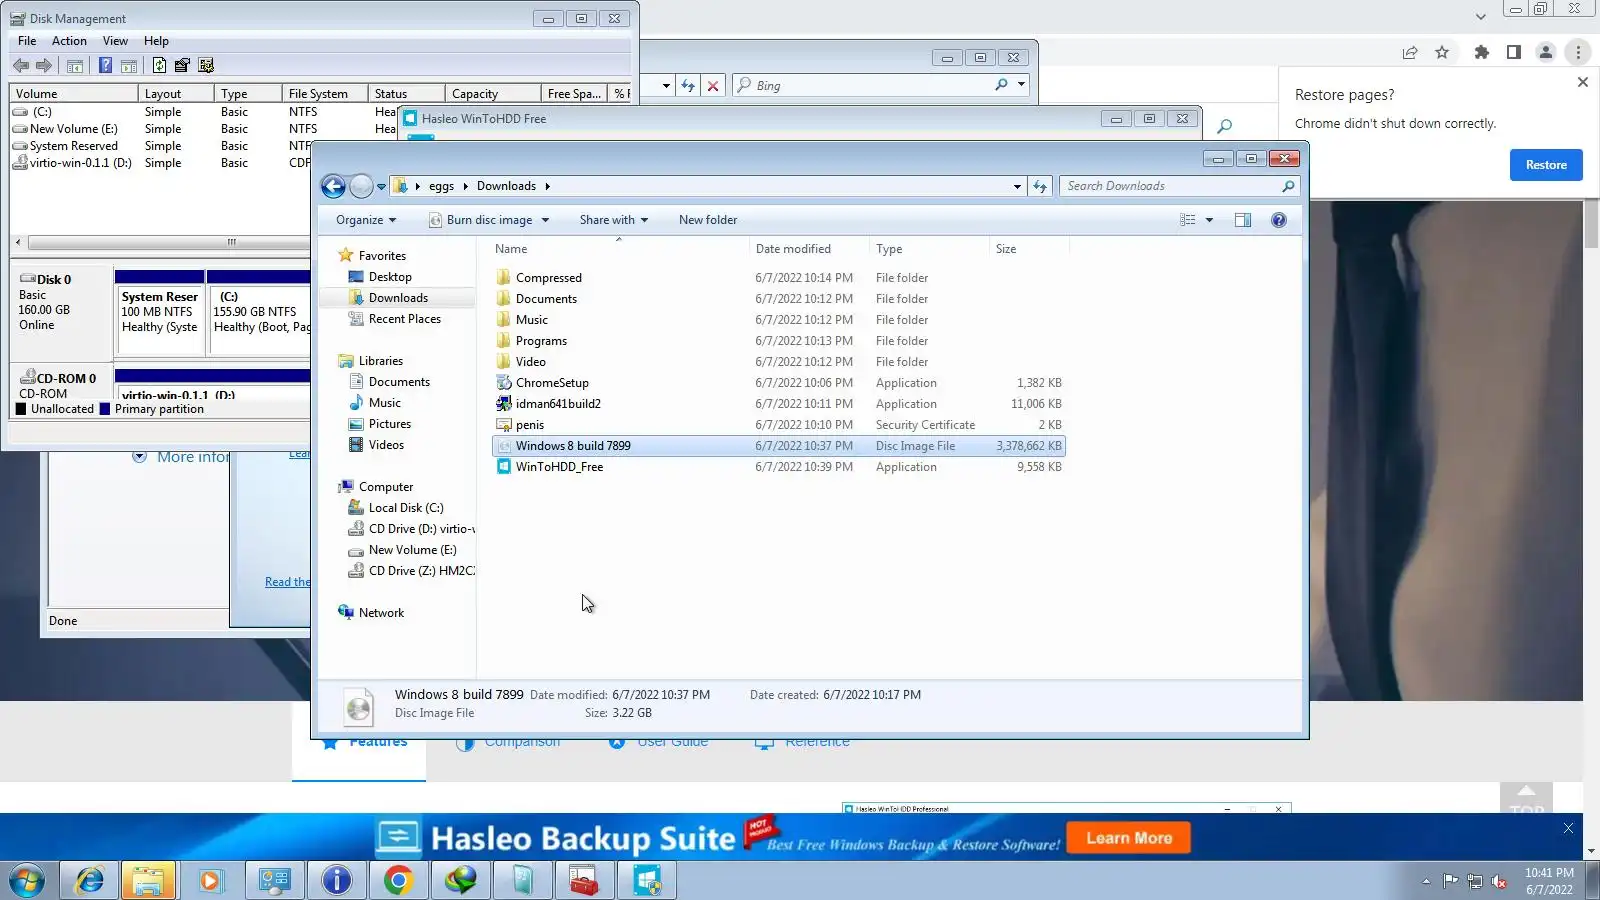Open the Chrome three-dot menu

point(1578,52)
